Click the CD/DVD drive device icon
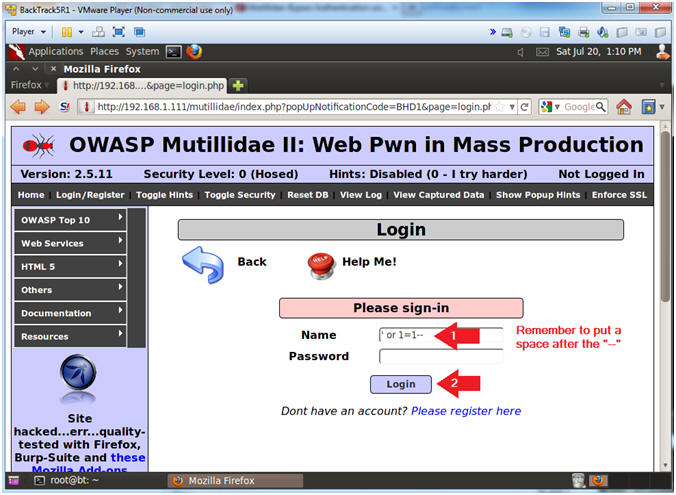The image size is (676, 495). 526,32
